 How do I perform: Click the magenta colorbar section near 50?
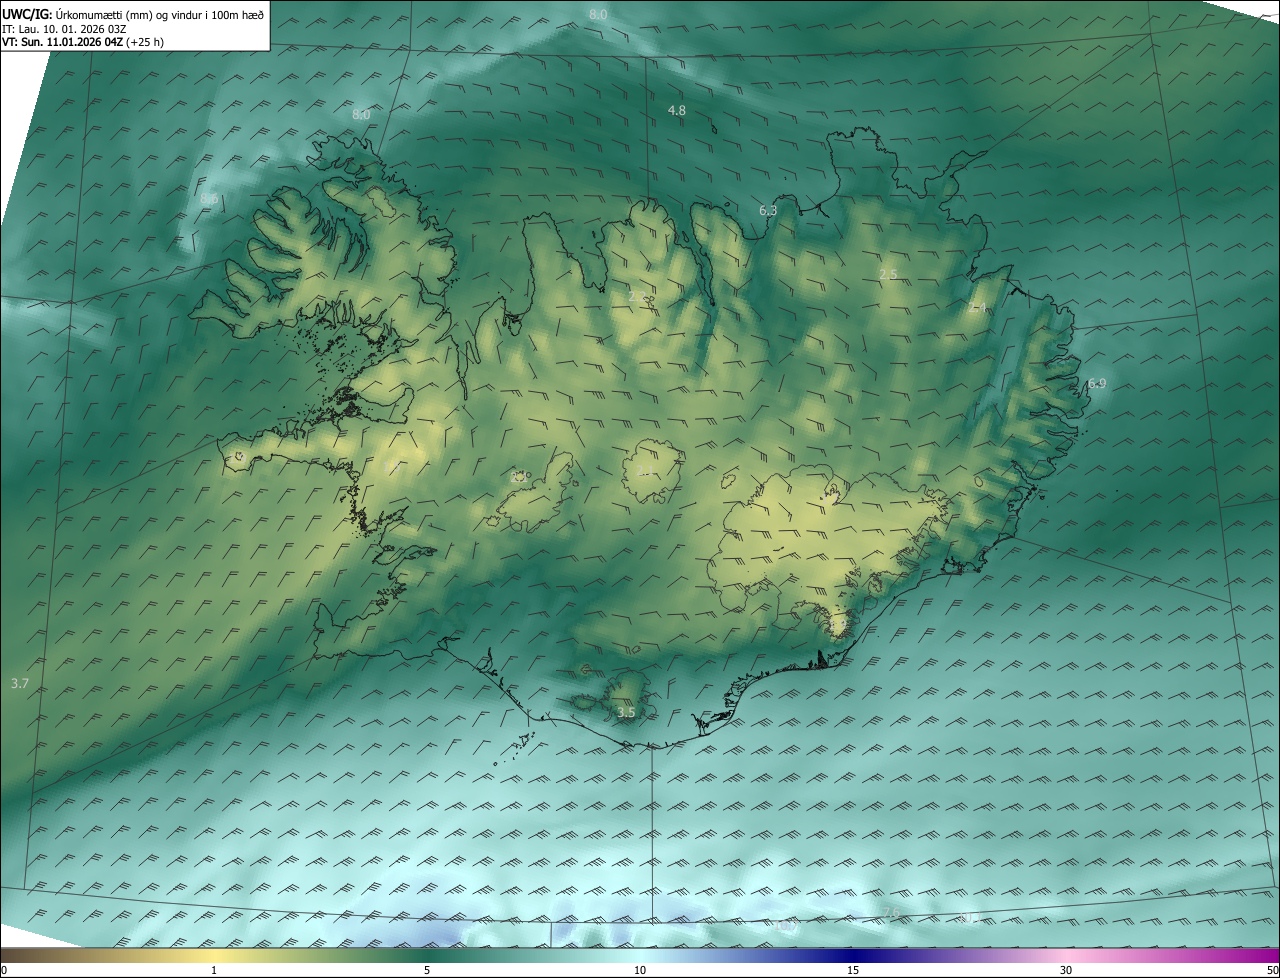[1260, 955]
